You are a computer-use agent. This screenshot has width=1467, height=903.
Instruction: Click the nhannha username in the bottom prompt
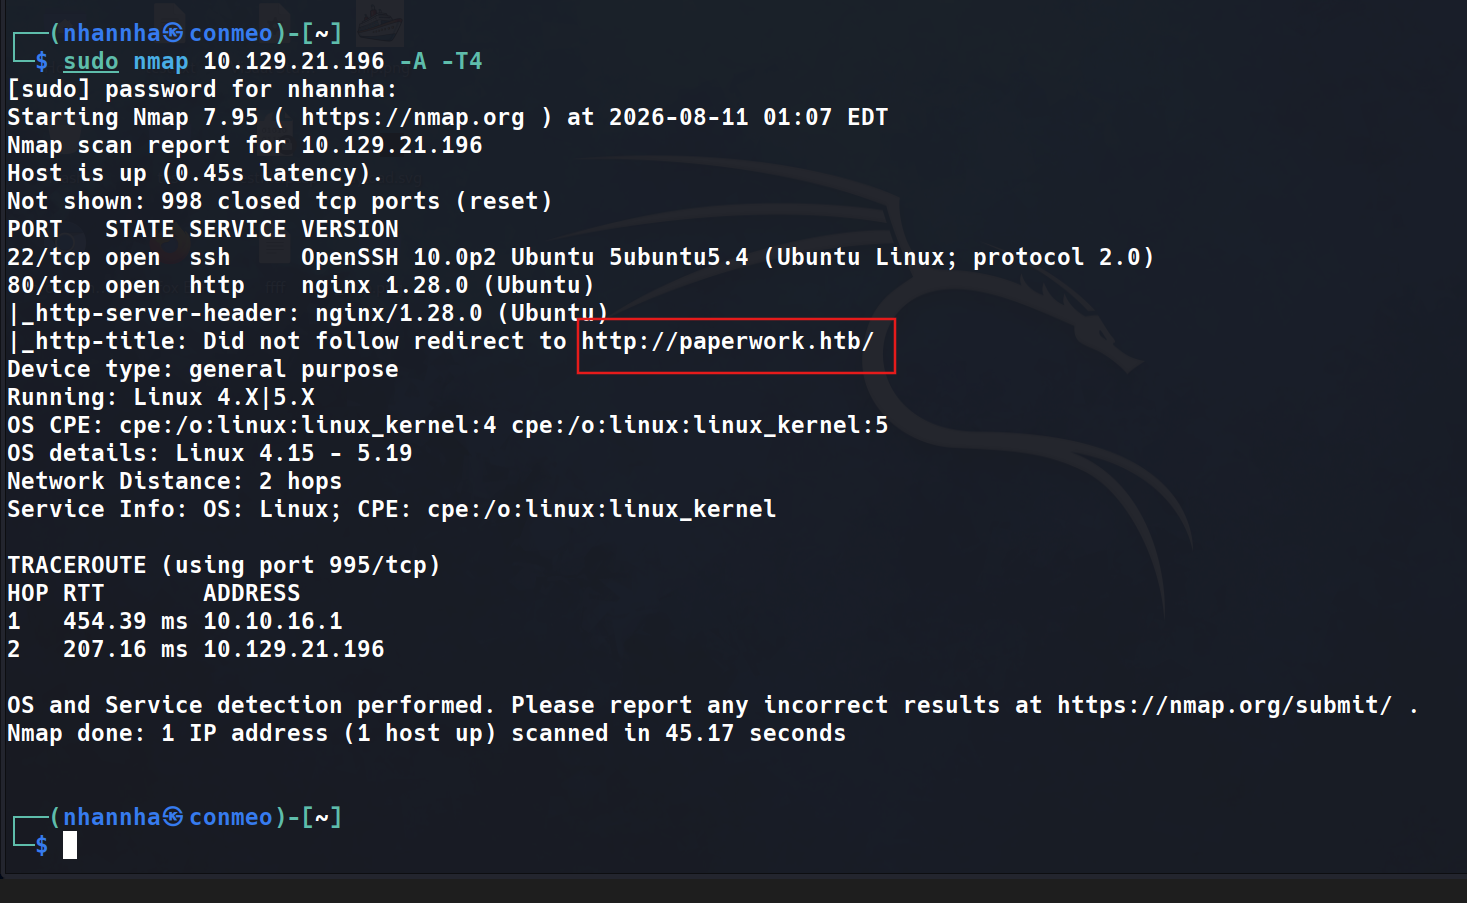(x=111, y=817)
